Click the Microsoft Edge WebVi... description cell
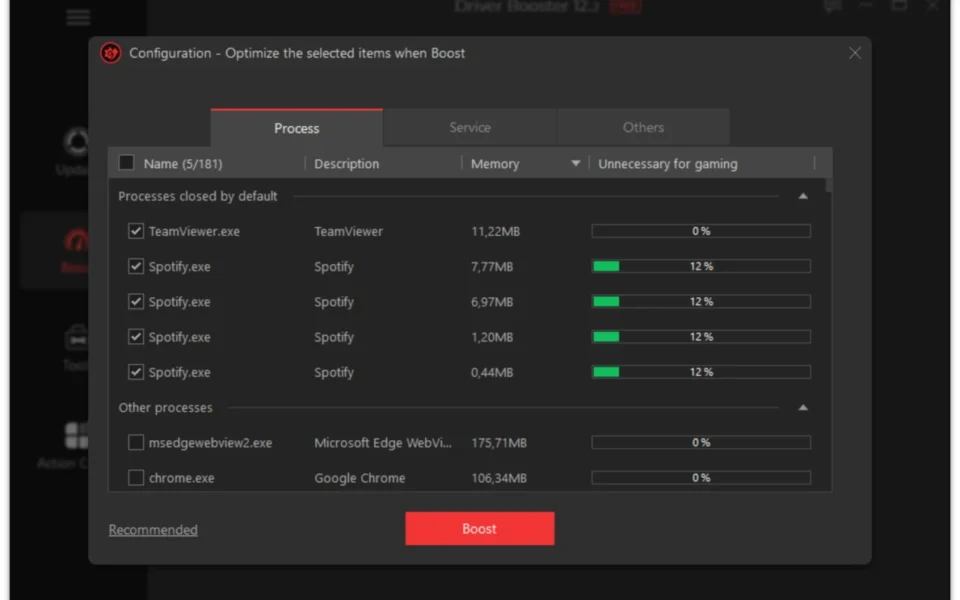This screenshot has height=600, width=960. click(x=383, y=443)
